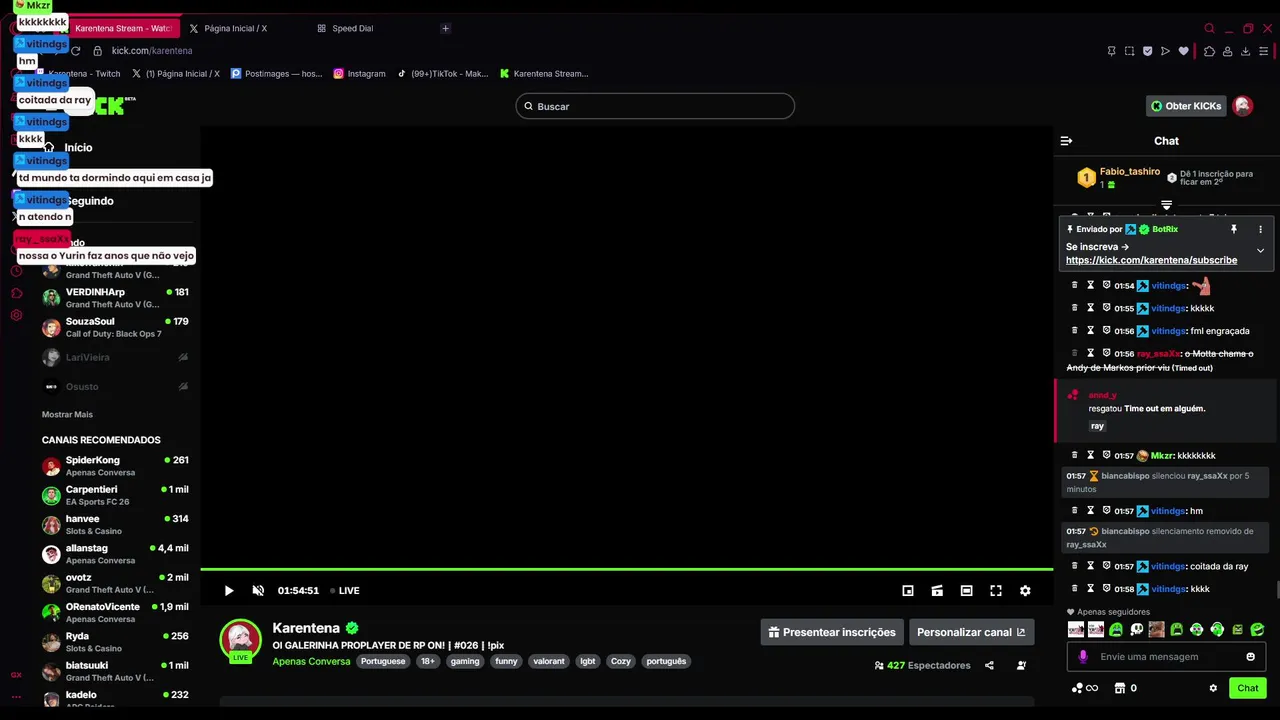The image size is (1280, 720).
Task: Open the kick.com/karentena/subscribe link
Action: [1151, 260]
